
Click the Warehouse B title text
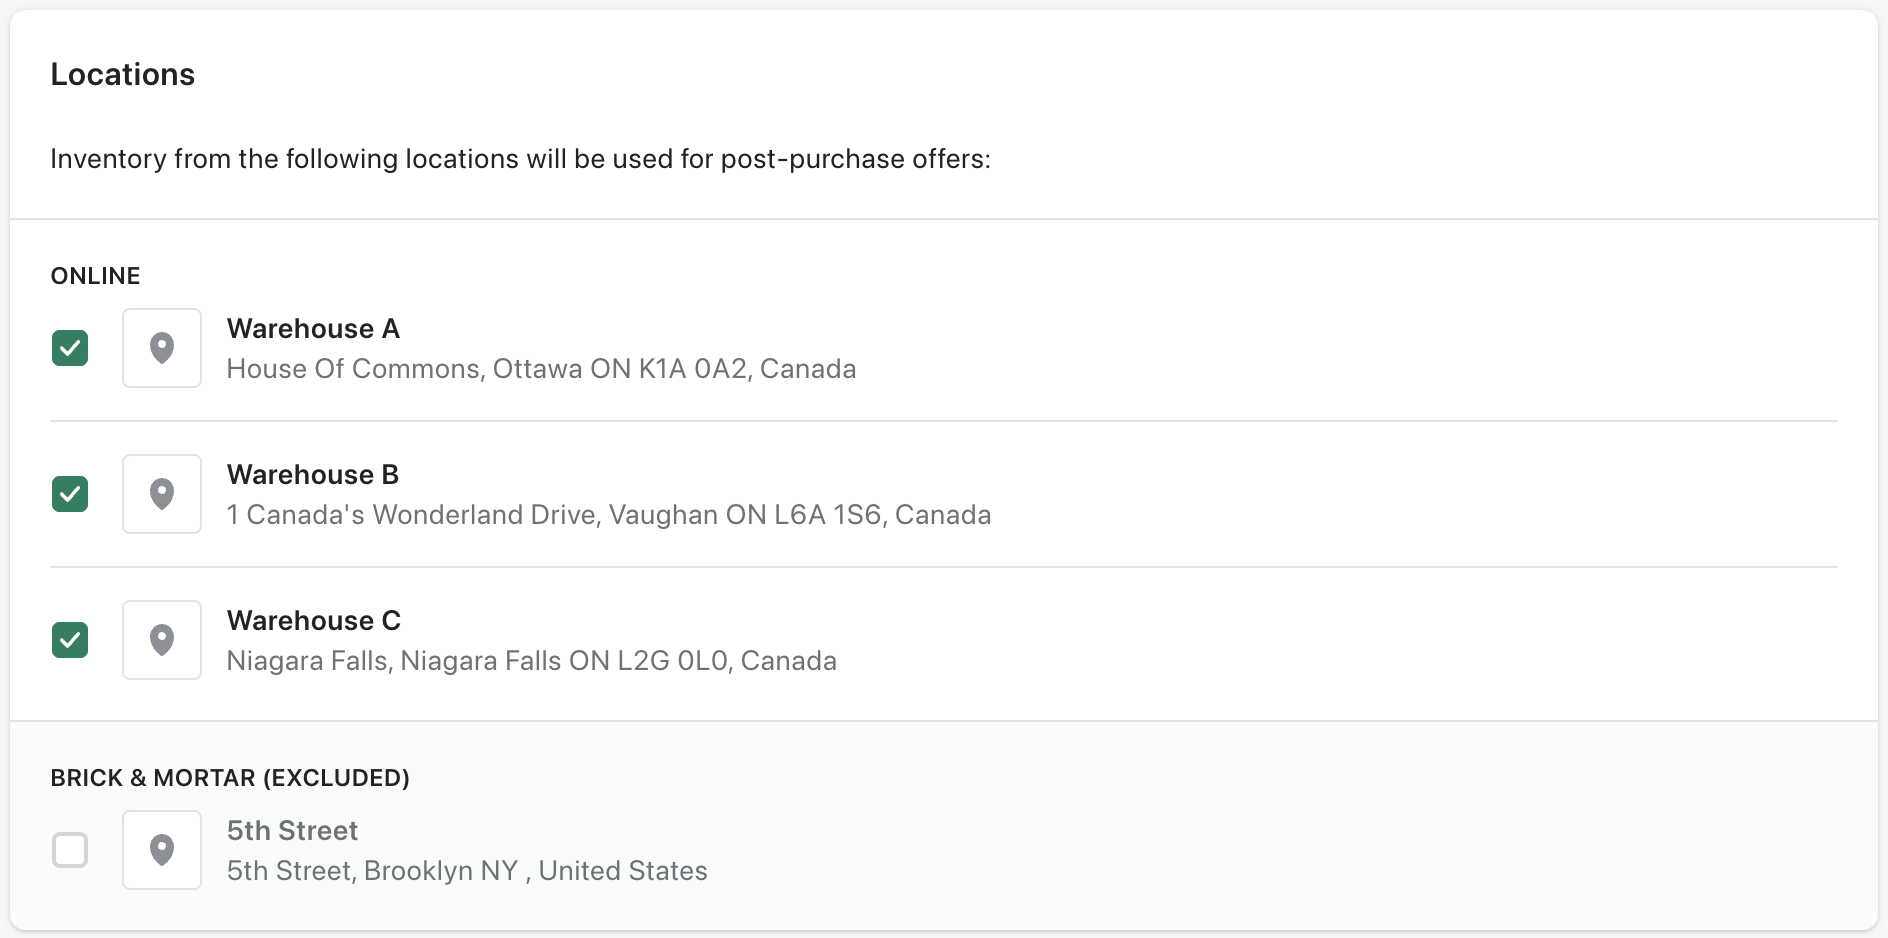coord(313,475)
